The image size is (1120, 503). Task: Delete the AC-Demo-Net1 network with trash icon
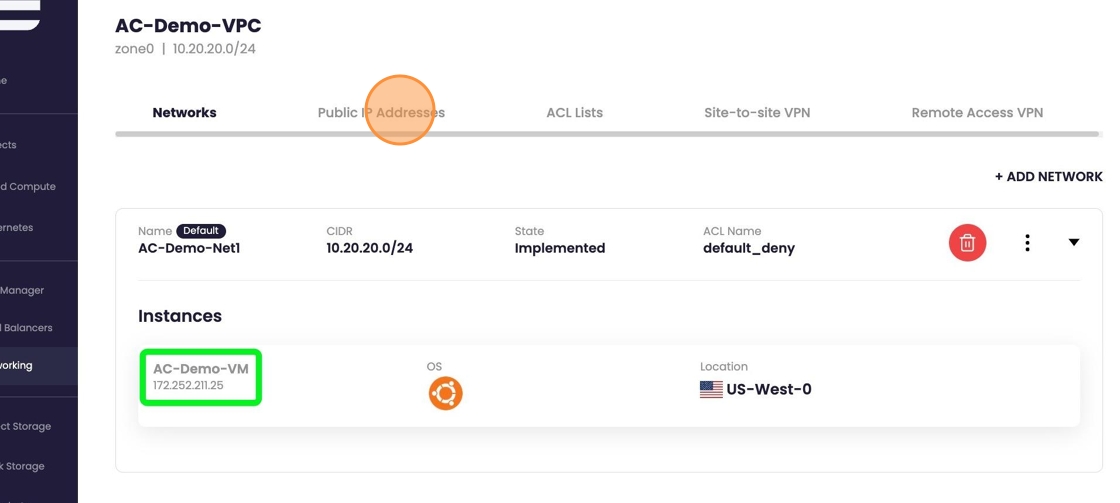tap(967, 243)
